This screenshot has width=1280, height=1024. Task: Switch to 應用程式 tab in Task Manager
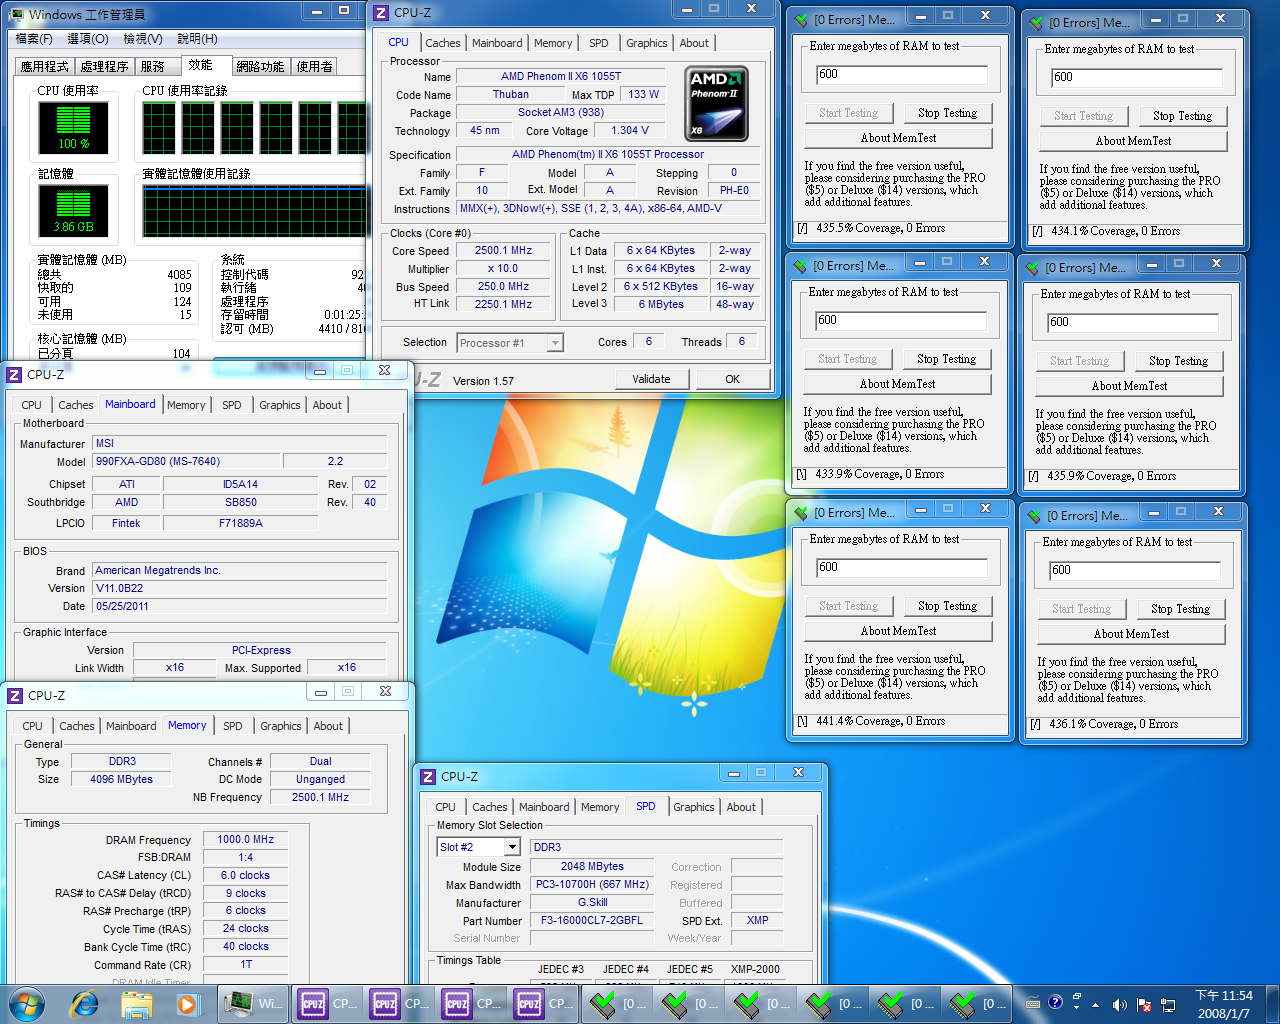pyautogui.click(x=45, y=66)
